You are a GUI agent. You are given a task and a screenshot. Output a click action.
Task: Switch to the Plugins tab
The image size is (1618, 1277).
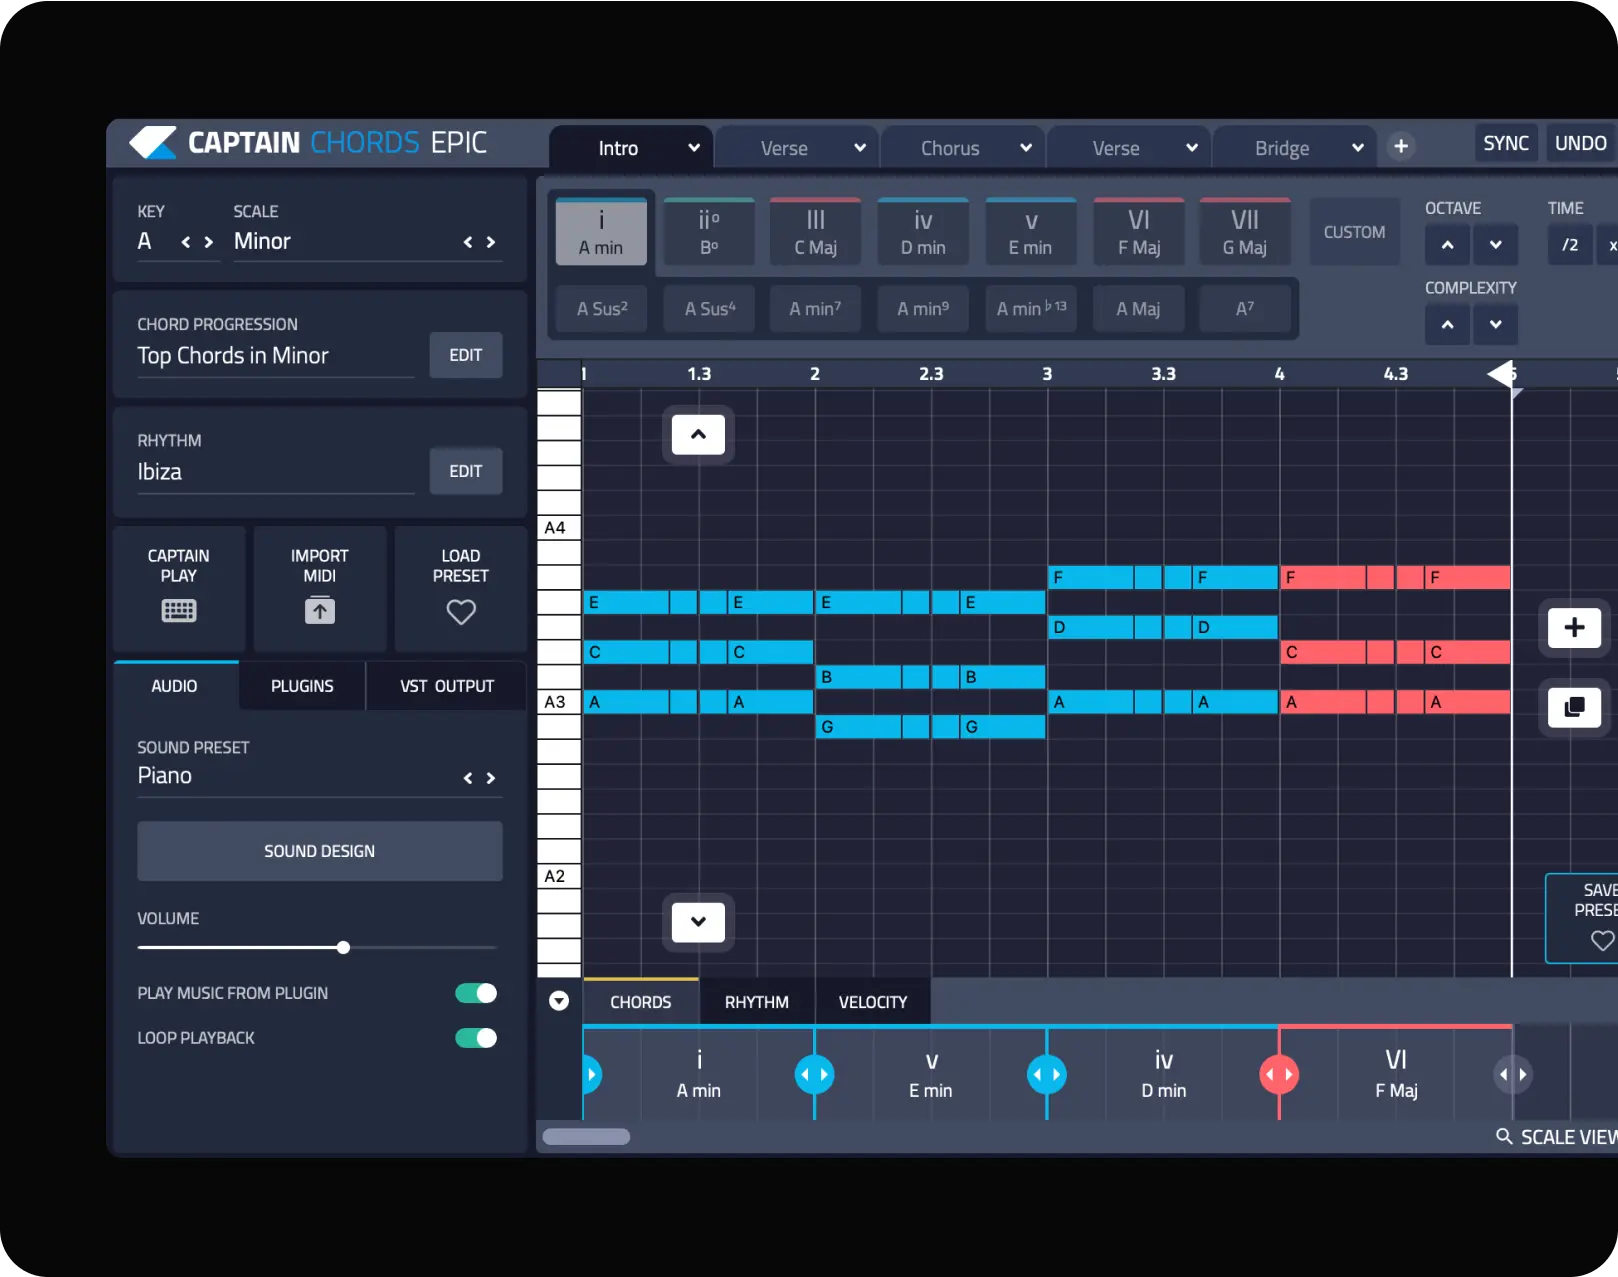[x=302, y=686]
